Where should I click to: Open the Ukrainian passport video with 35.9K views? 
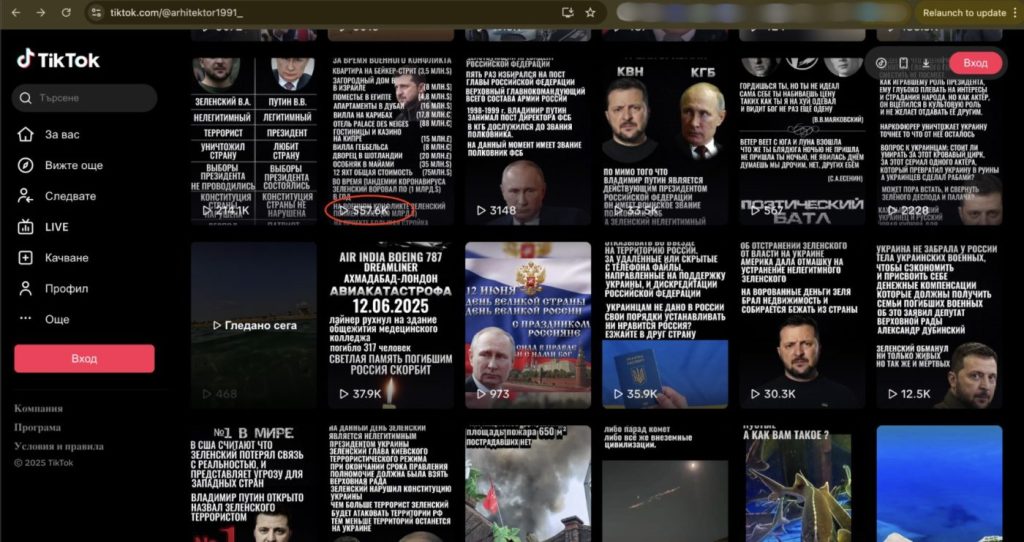[665, 325]
